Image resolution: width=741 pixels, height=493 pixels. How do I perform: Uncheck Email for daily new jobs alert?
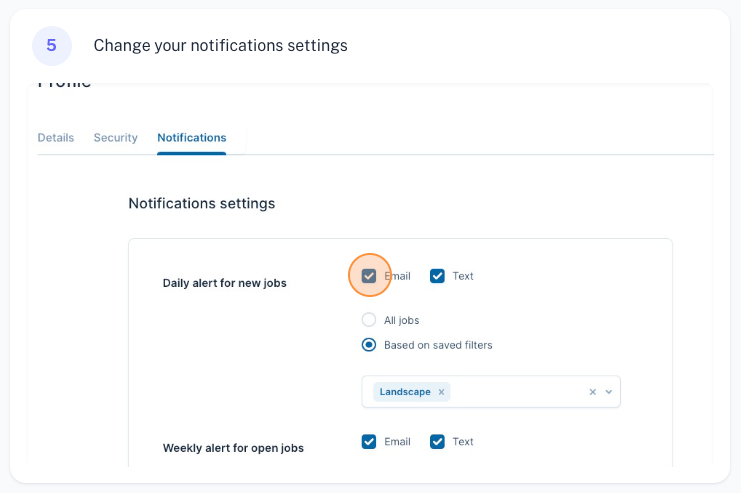pyautogui.click(x=369, y=276)
